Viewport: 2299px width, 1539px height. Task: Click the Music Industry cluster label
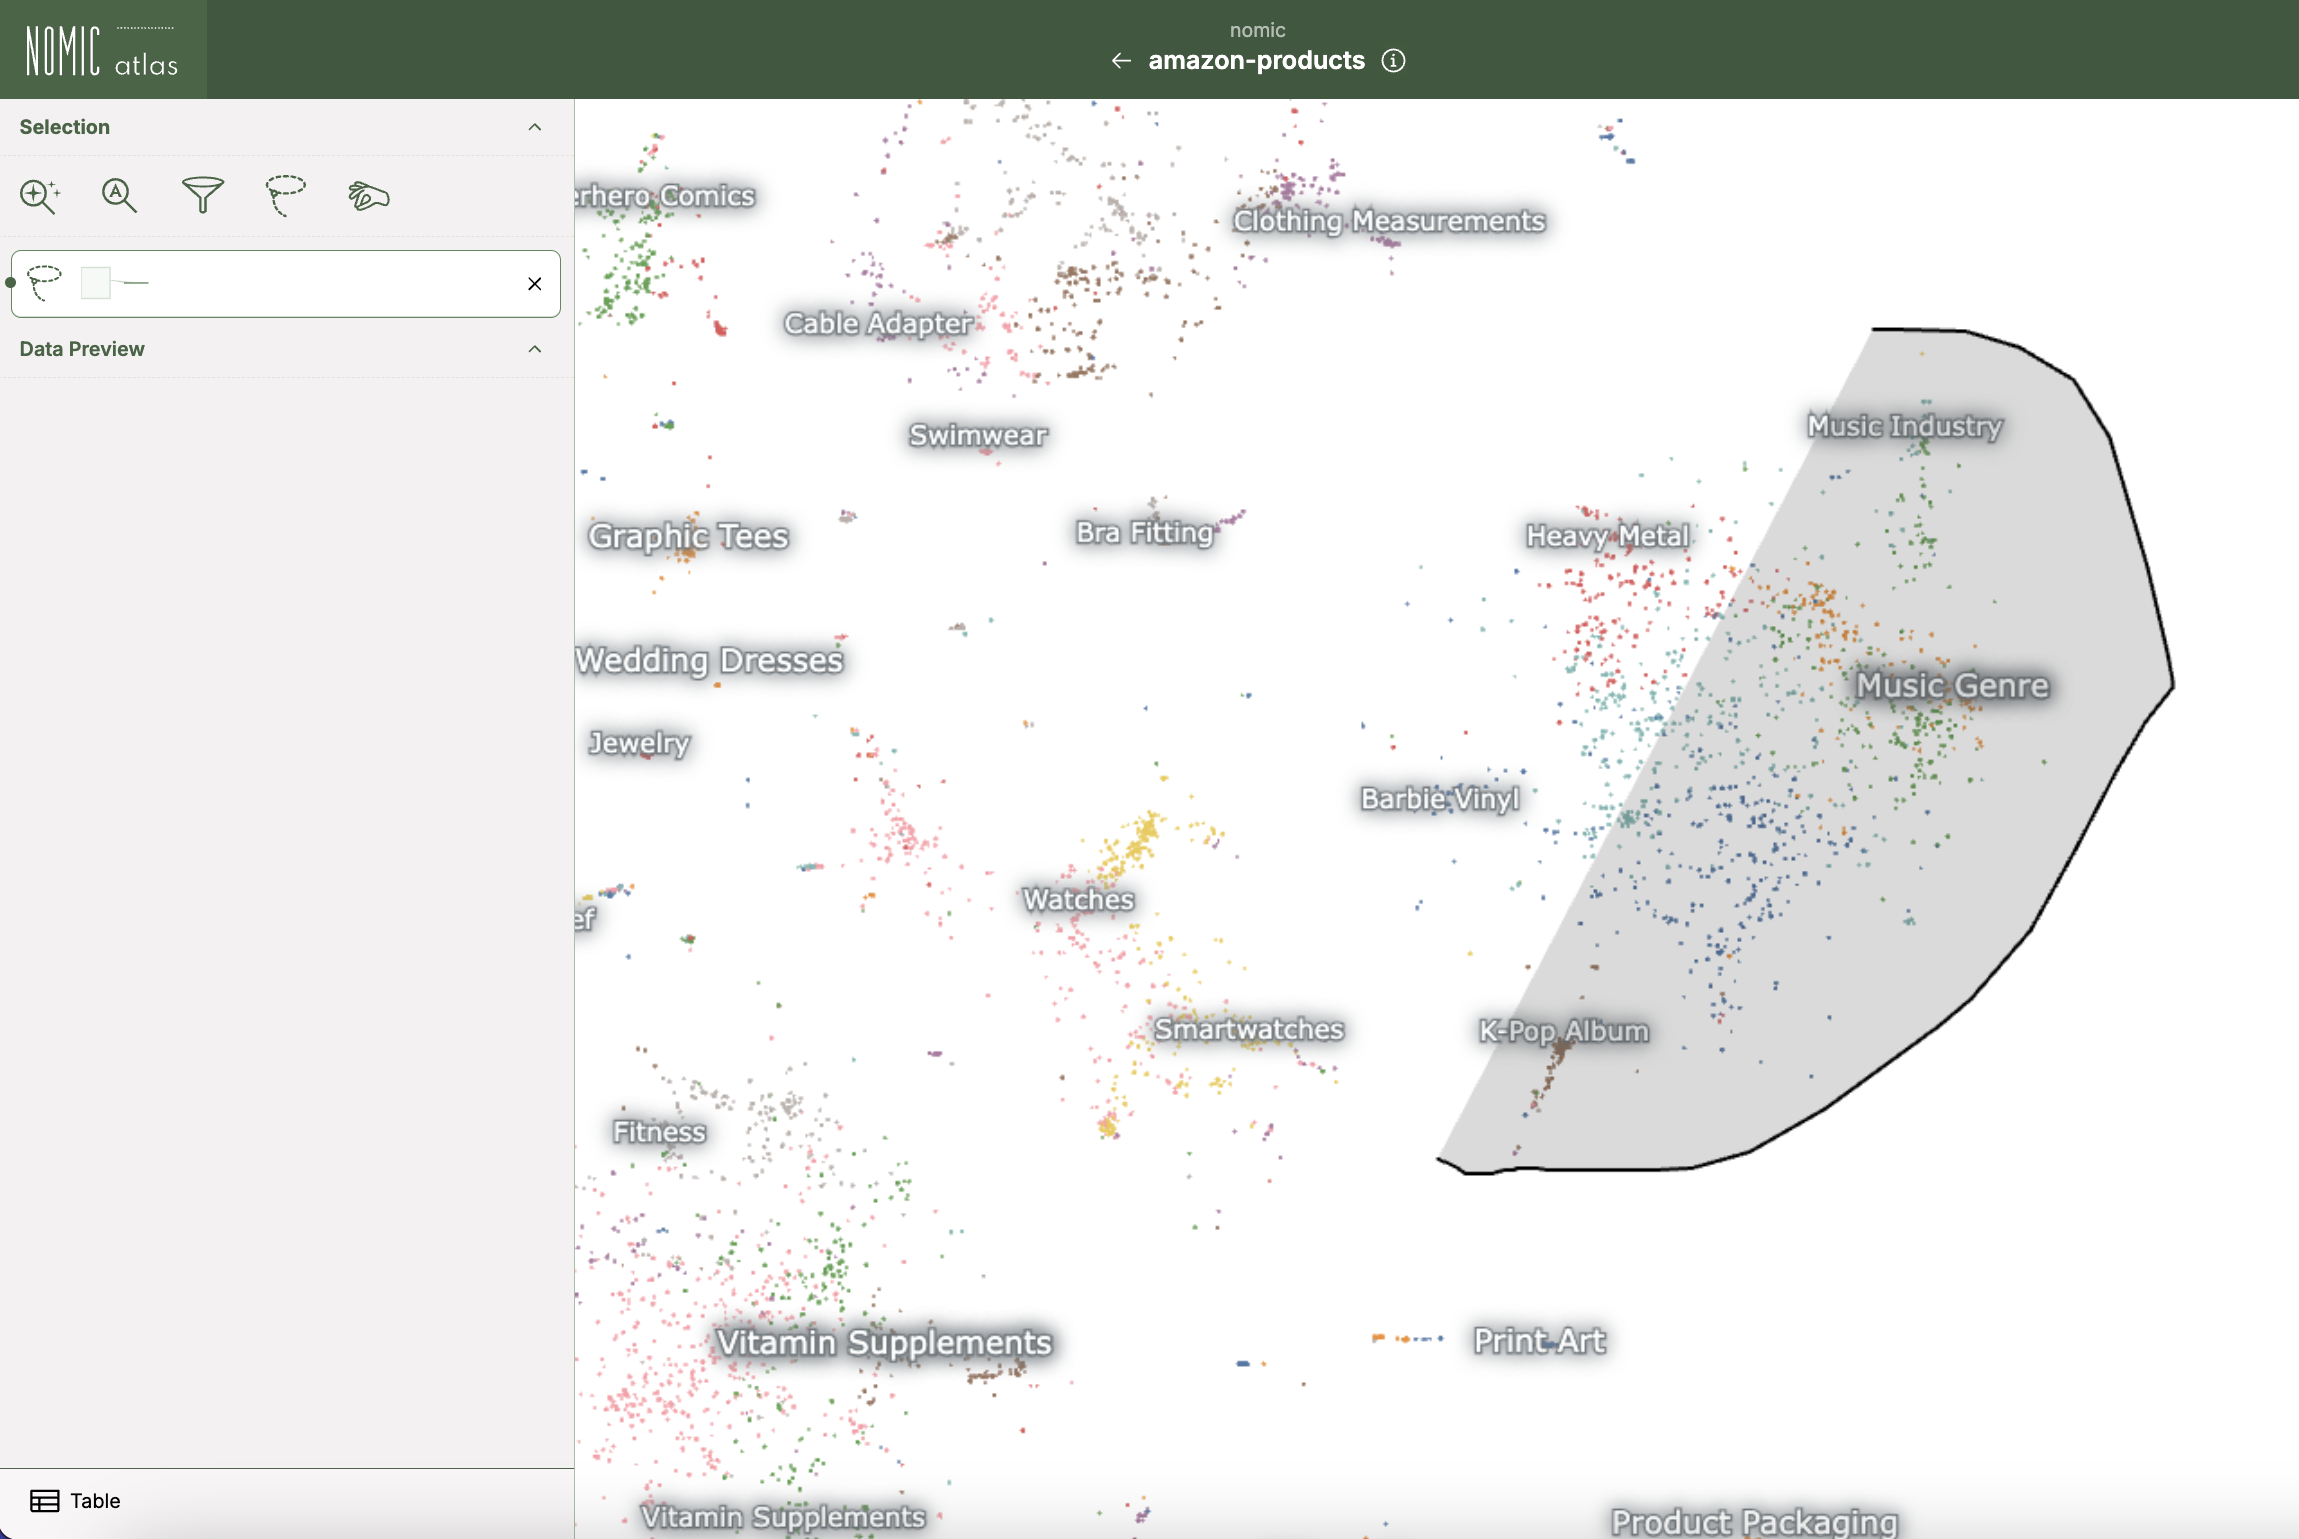coord(1905,426)
